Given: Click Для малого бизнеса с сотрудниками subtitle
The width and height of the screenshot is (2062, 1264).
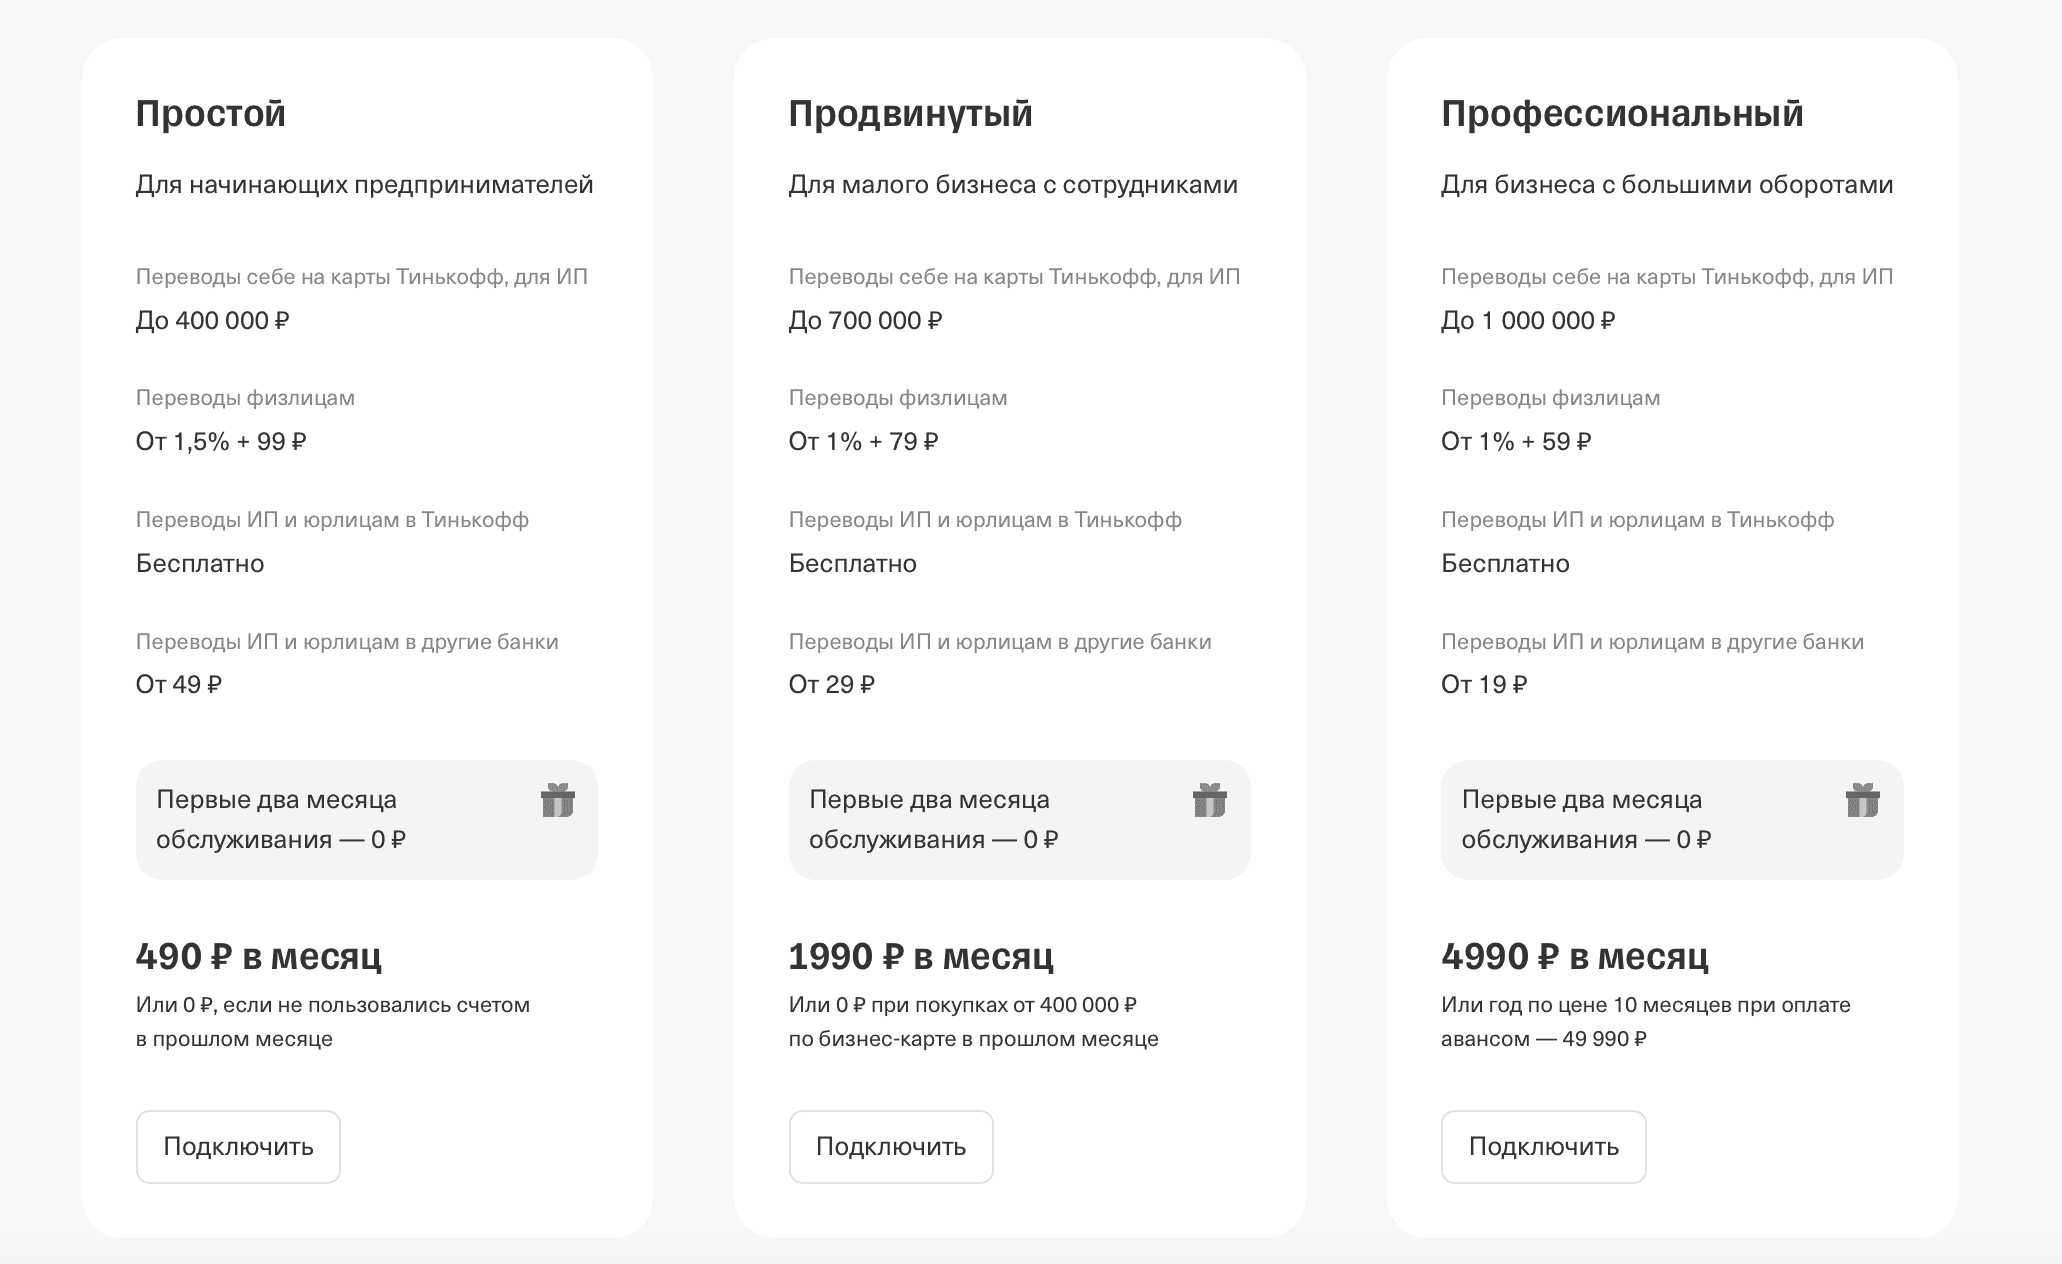Looking at the screenshot, I should pyautogui.click(x=1013, y=185).
